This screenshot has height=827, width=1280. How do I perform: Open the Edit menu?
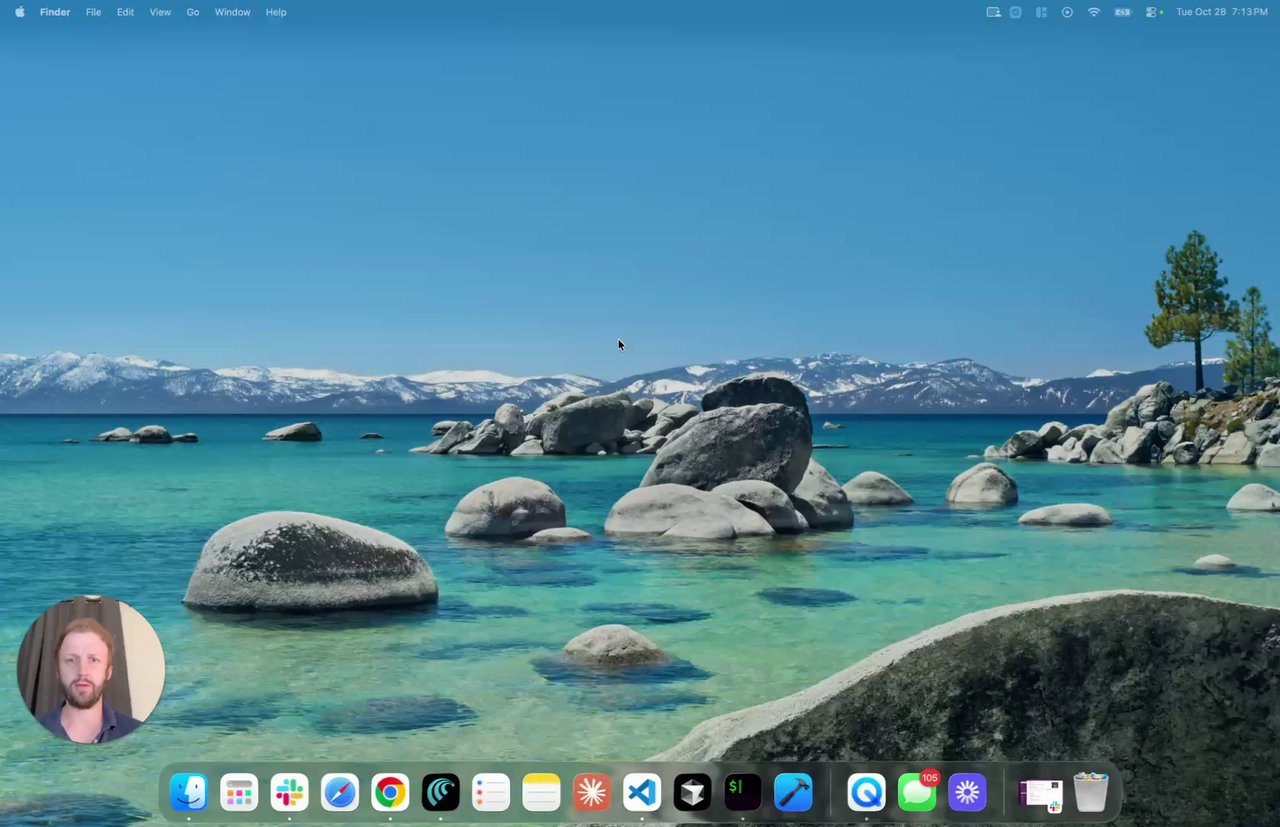coord(125,12)
